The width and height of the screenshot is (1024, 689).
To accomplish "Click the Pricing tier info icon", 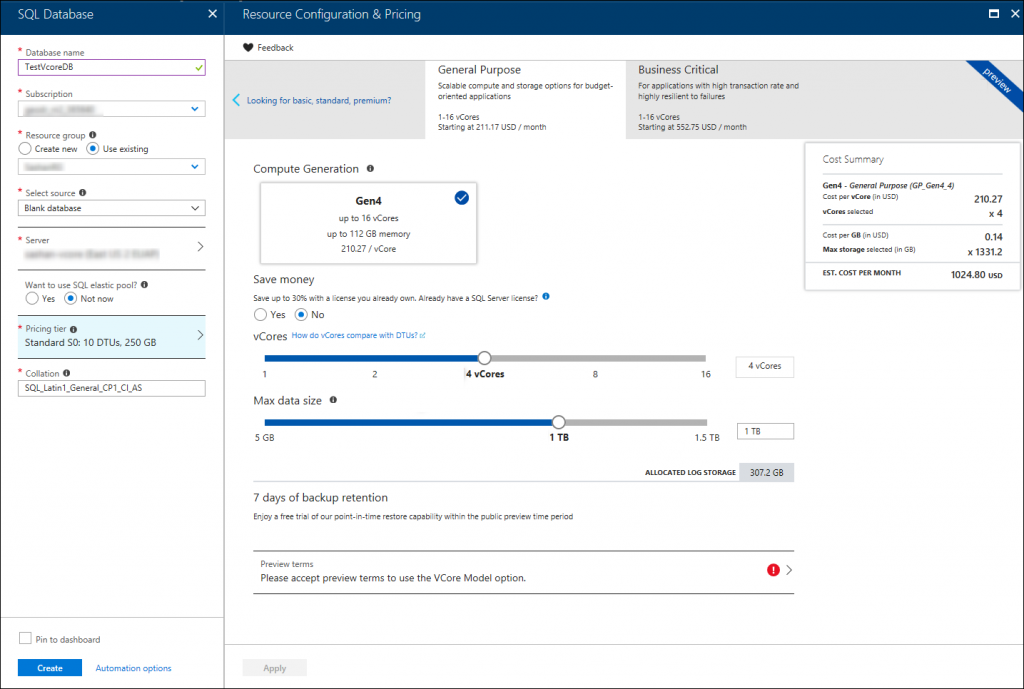I will (x=73, y=328).
